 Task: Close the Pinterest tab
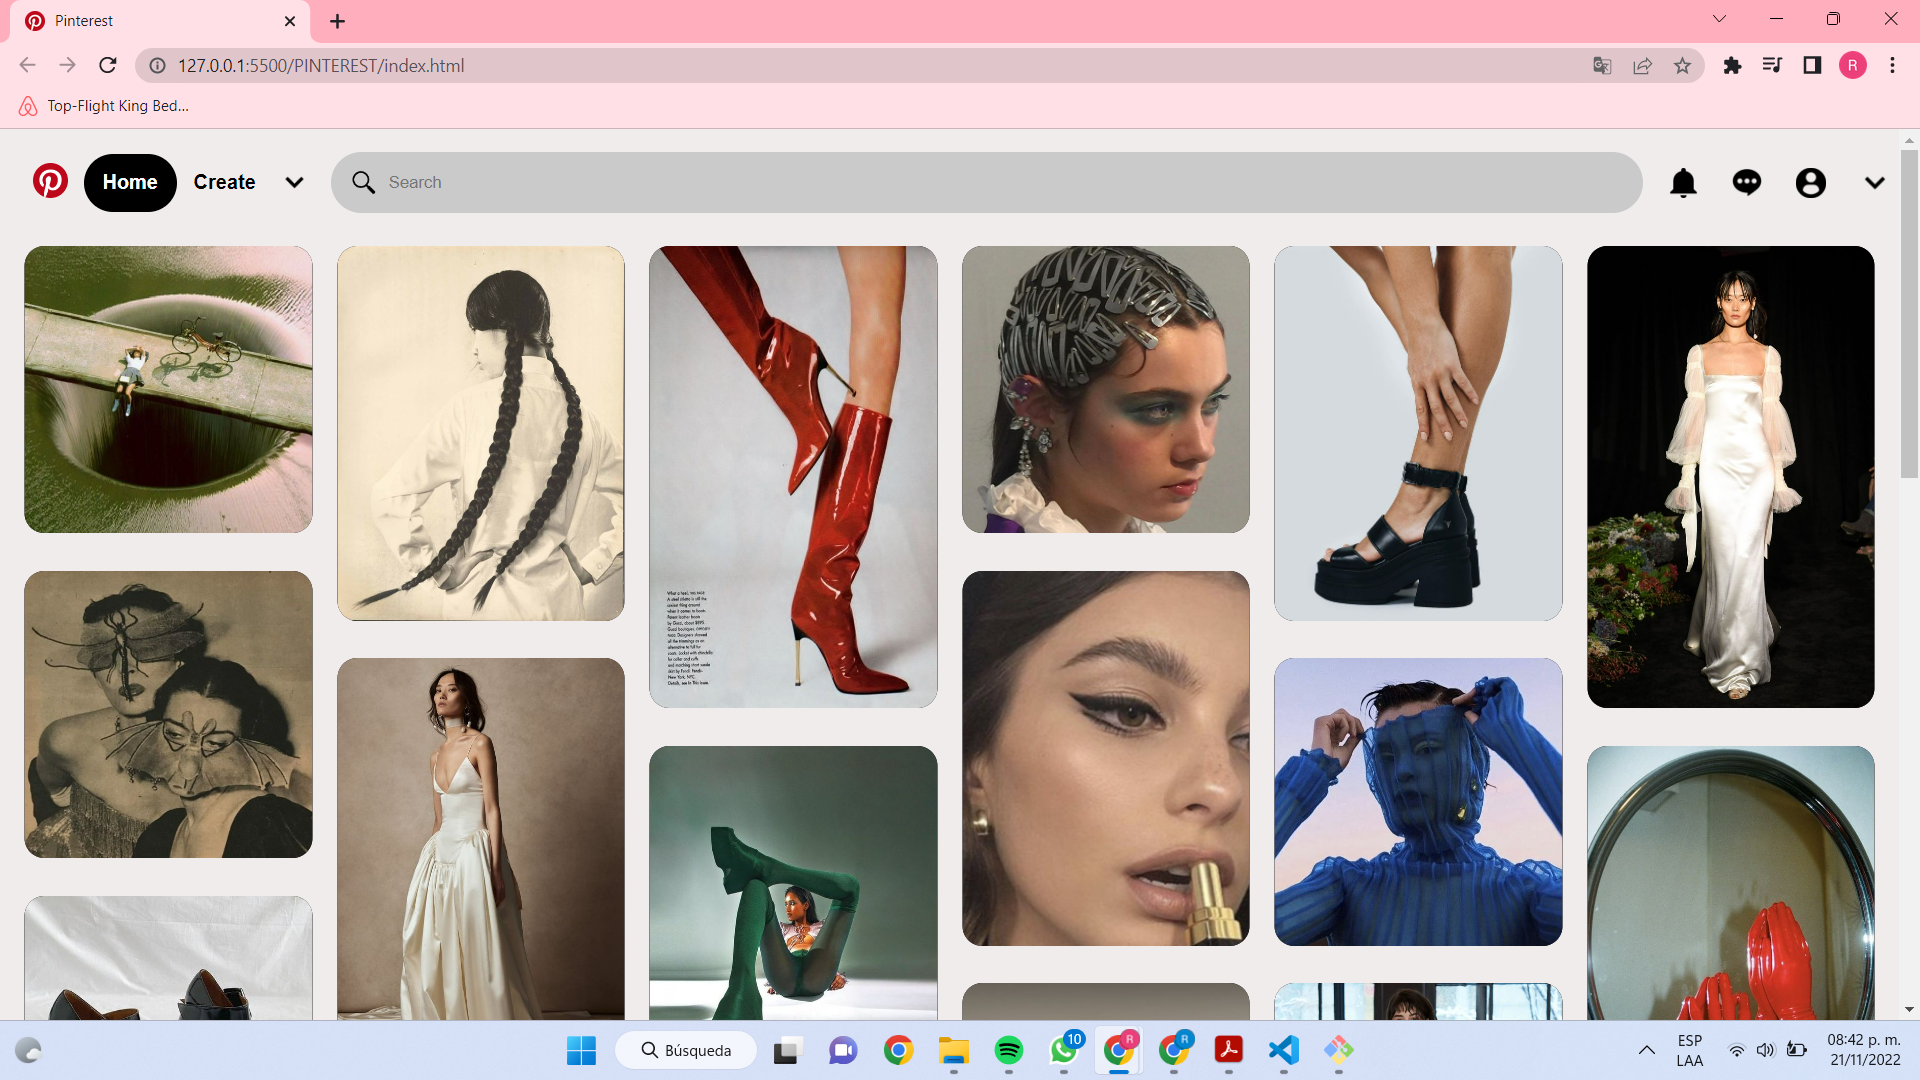point(290,21)
